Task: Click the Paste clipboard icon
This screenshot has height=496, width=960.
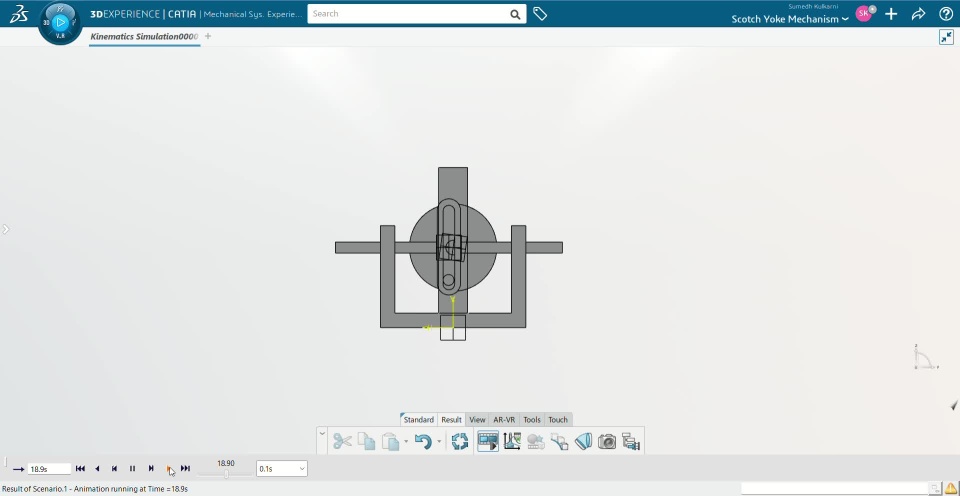Action: (x=390, y=441)
